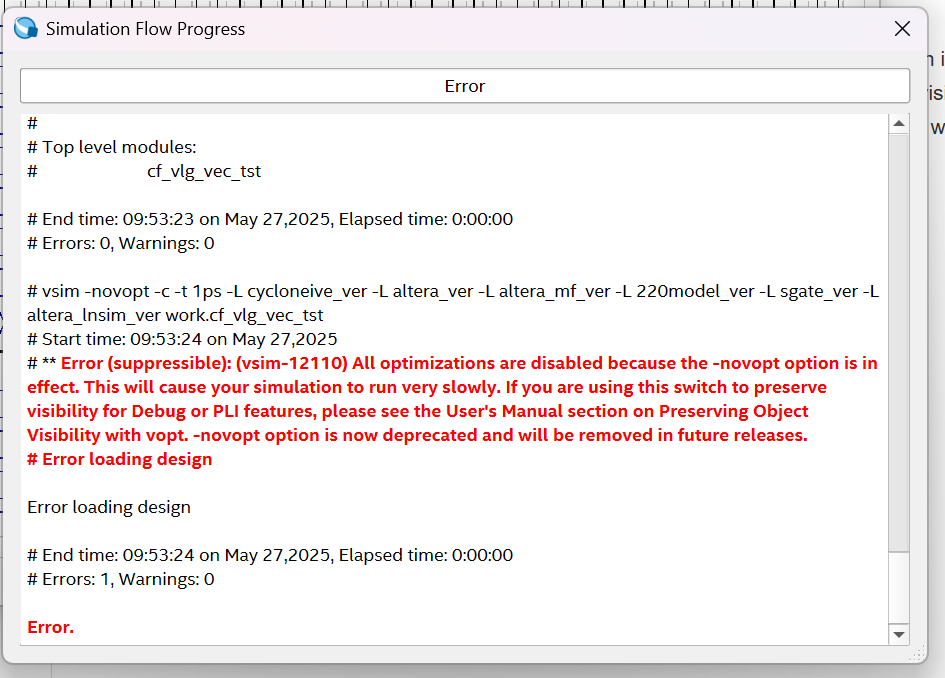
Task: Click the 'vsim -novopt -c -t 1ps' command line
Action: tap(453, 291)
